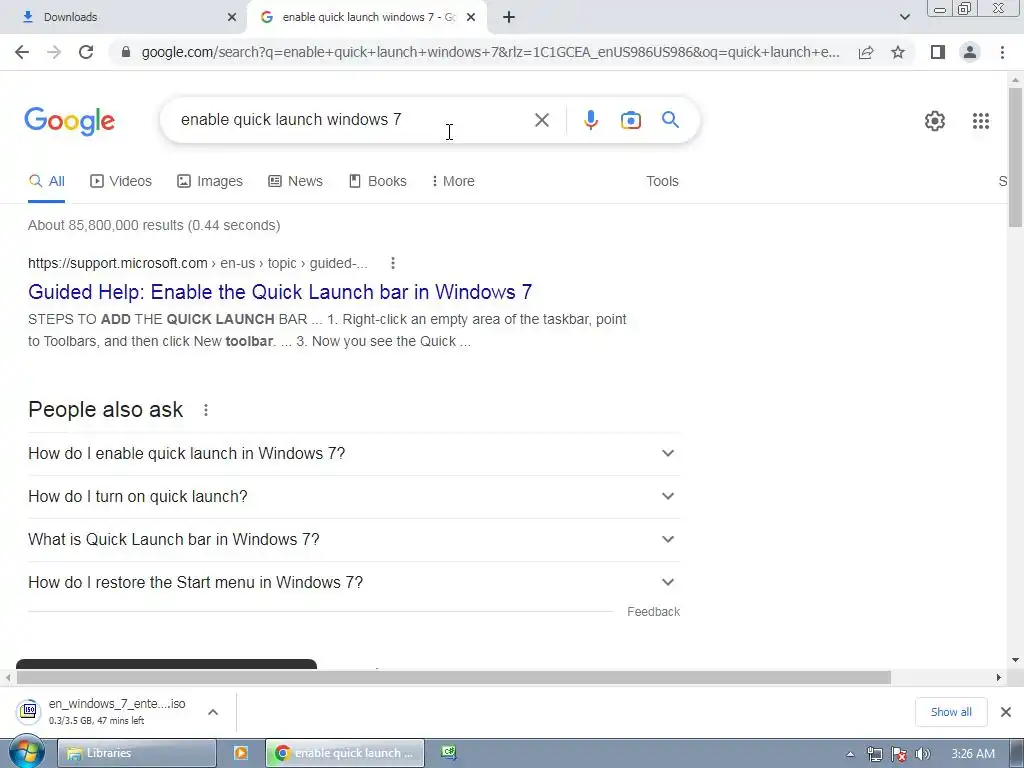Open Google quick settings gear
The image size is (1024, 768).
click(935, 121)
